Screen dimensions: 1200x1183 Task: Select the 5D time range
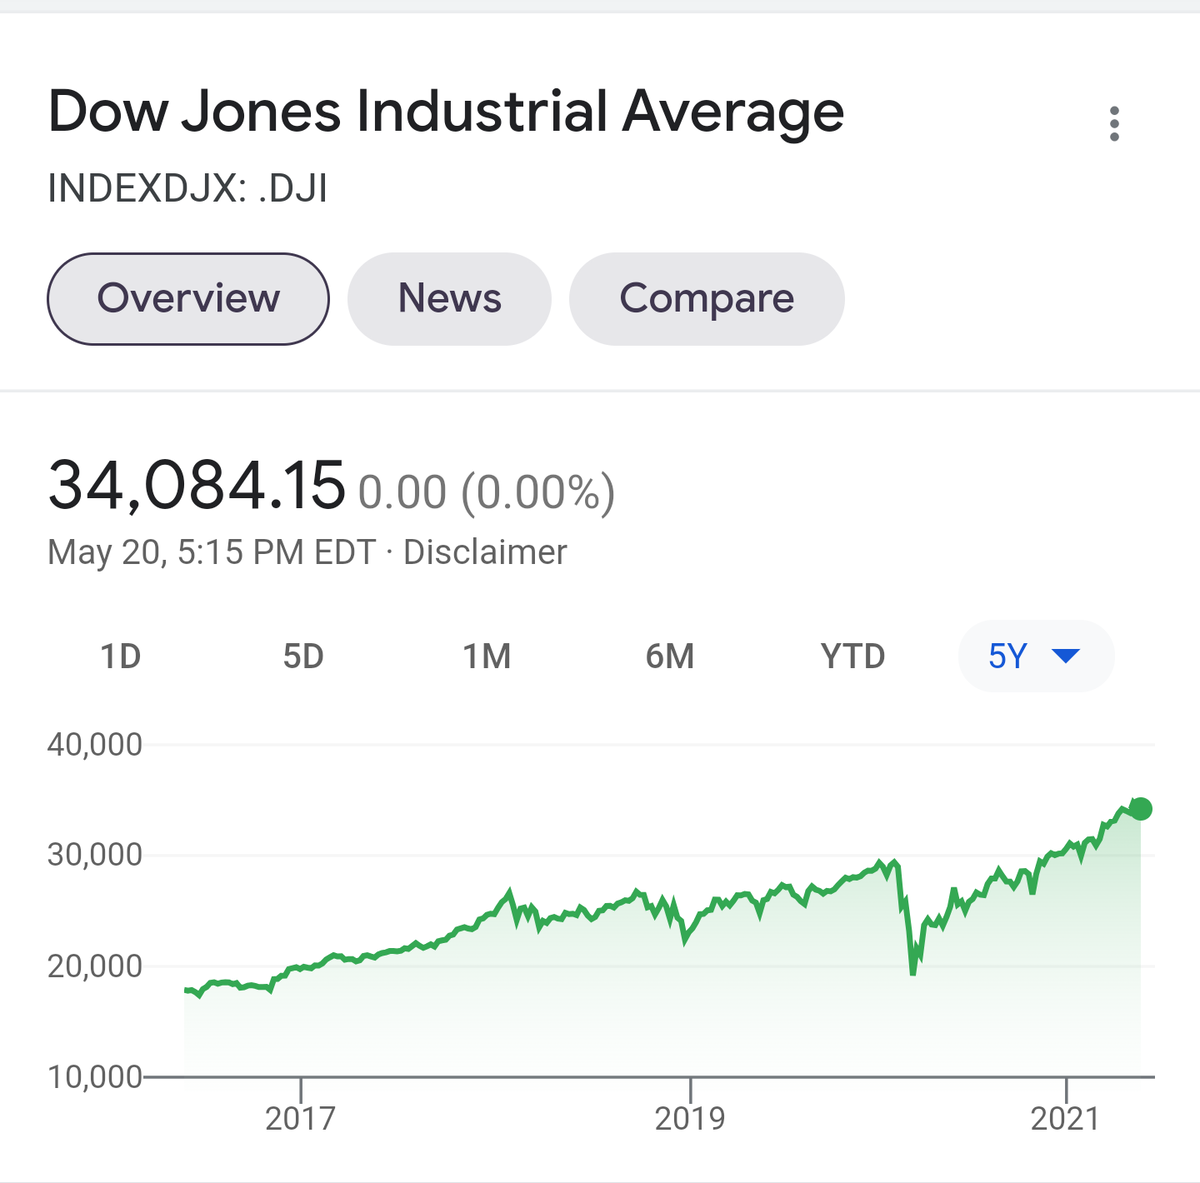coord(303,657)
